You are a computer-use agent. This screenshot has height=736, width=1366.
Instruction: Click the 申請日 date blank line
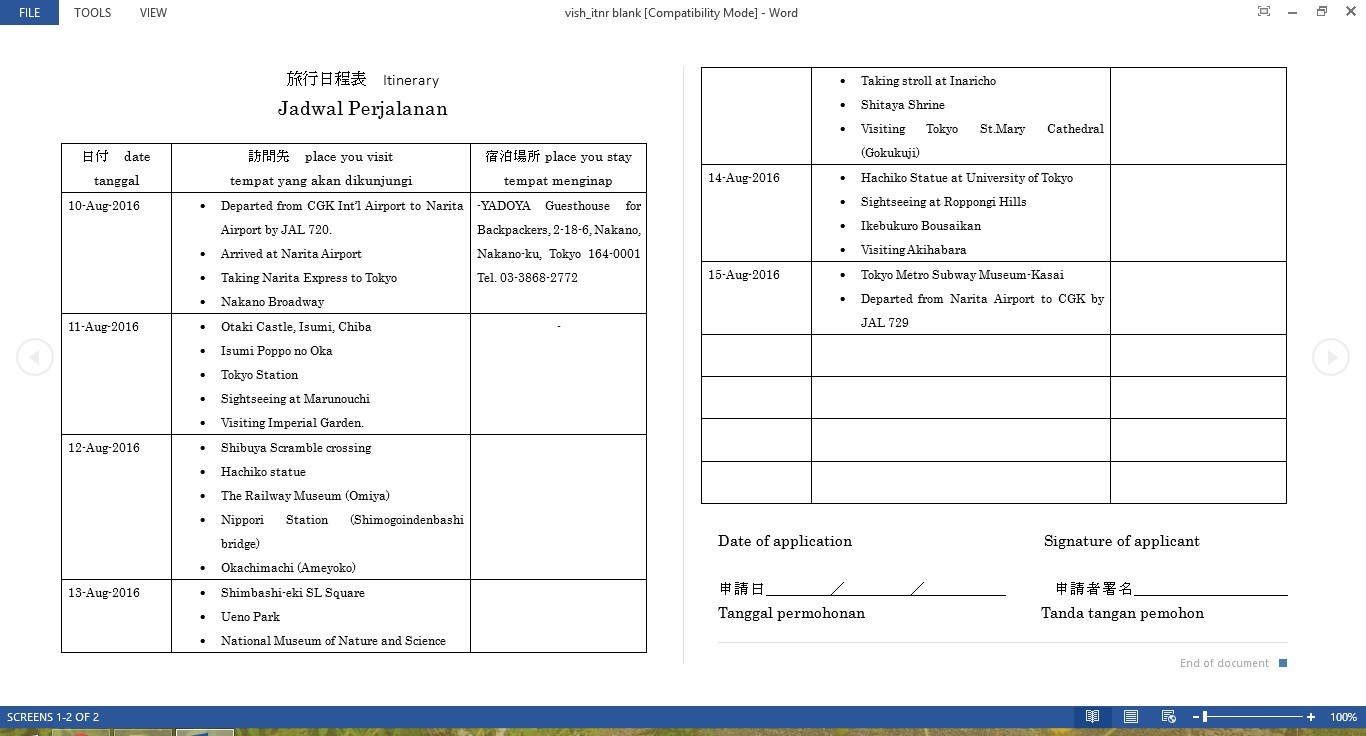[x=885, y=589]
